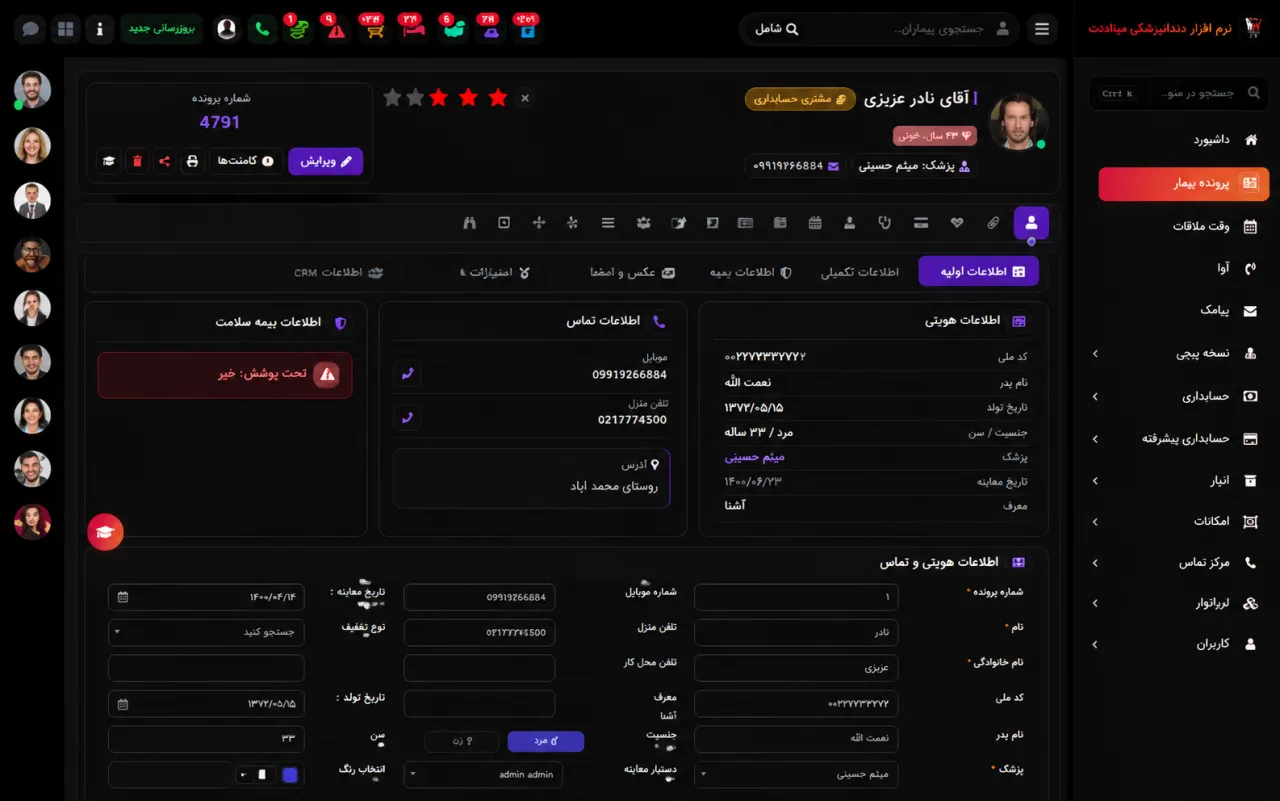The width and height of the screenshot is (1280, 801).
Task: Click doctor link میثم حسینی in identity card
Action: click(x=755, y=457)
